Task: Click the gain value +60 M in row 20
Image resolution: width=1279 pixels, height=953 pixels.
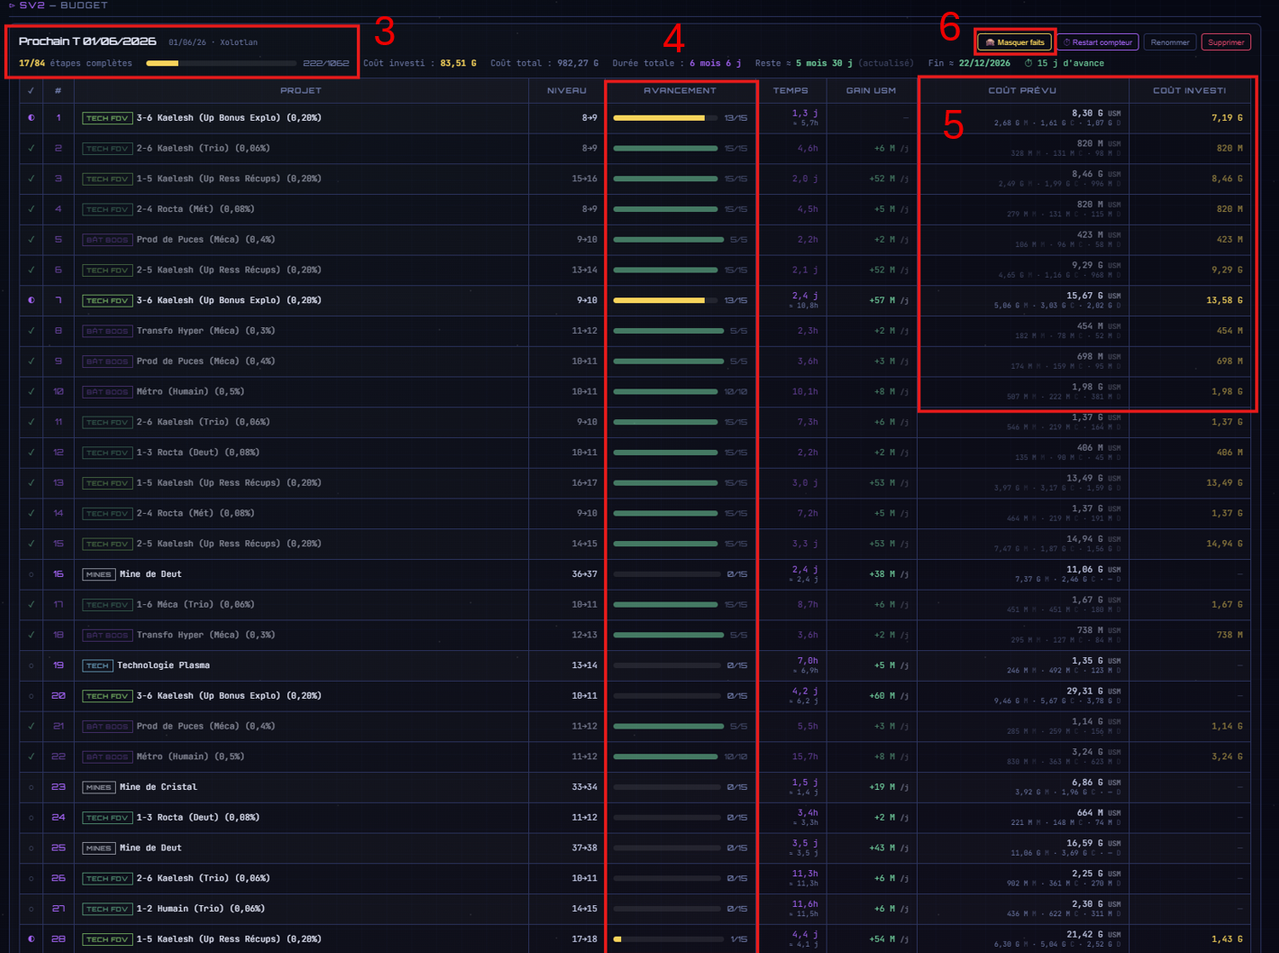Action: (882, 696)
